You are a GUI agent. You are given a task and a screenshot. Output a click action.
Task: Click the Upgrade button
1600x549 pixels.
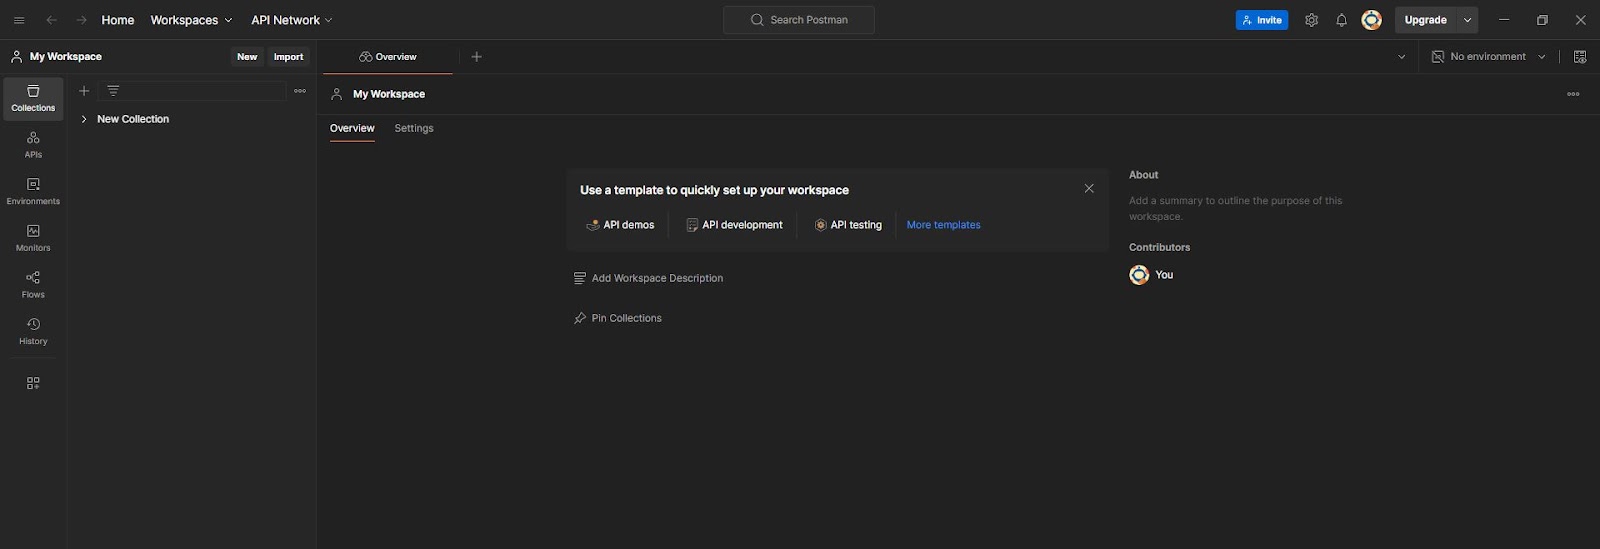pyautogui.click(x=1426, y=20)
